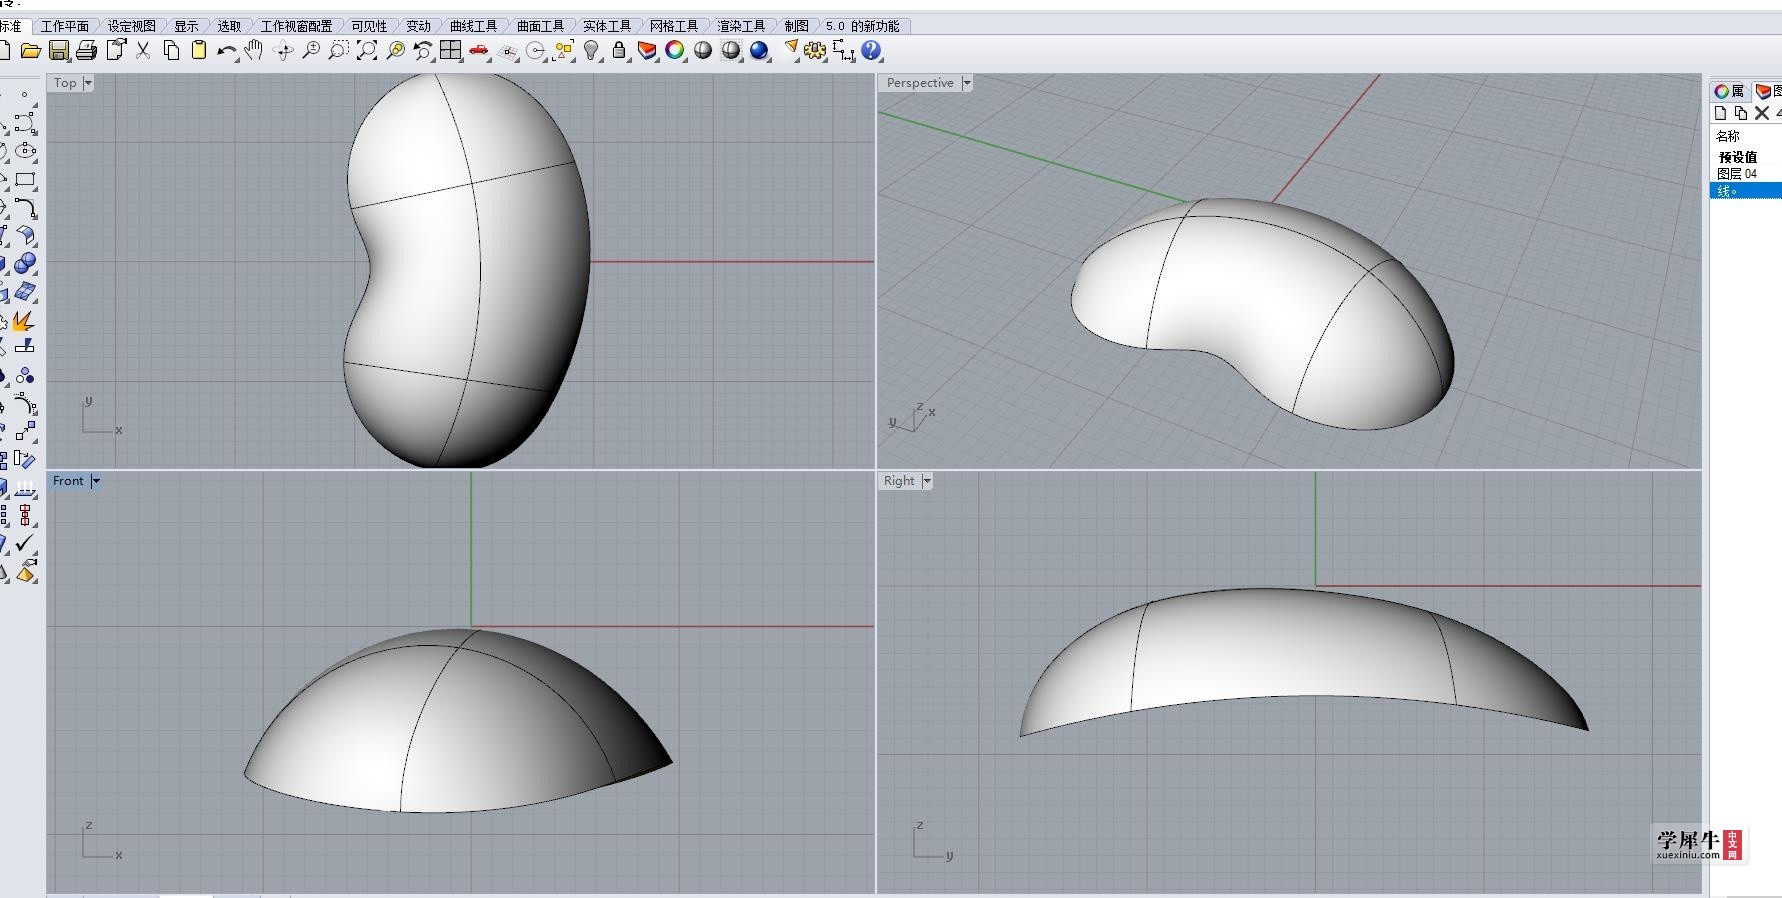Open layers via the toolbar layer icon

click(648, 51)
